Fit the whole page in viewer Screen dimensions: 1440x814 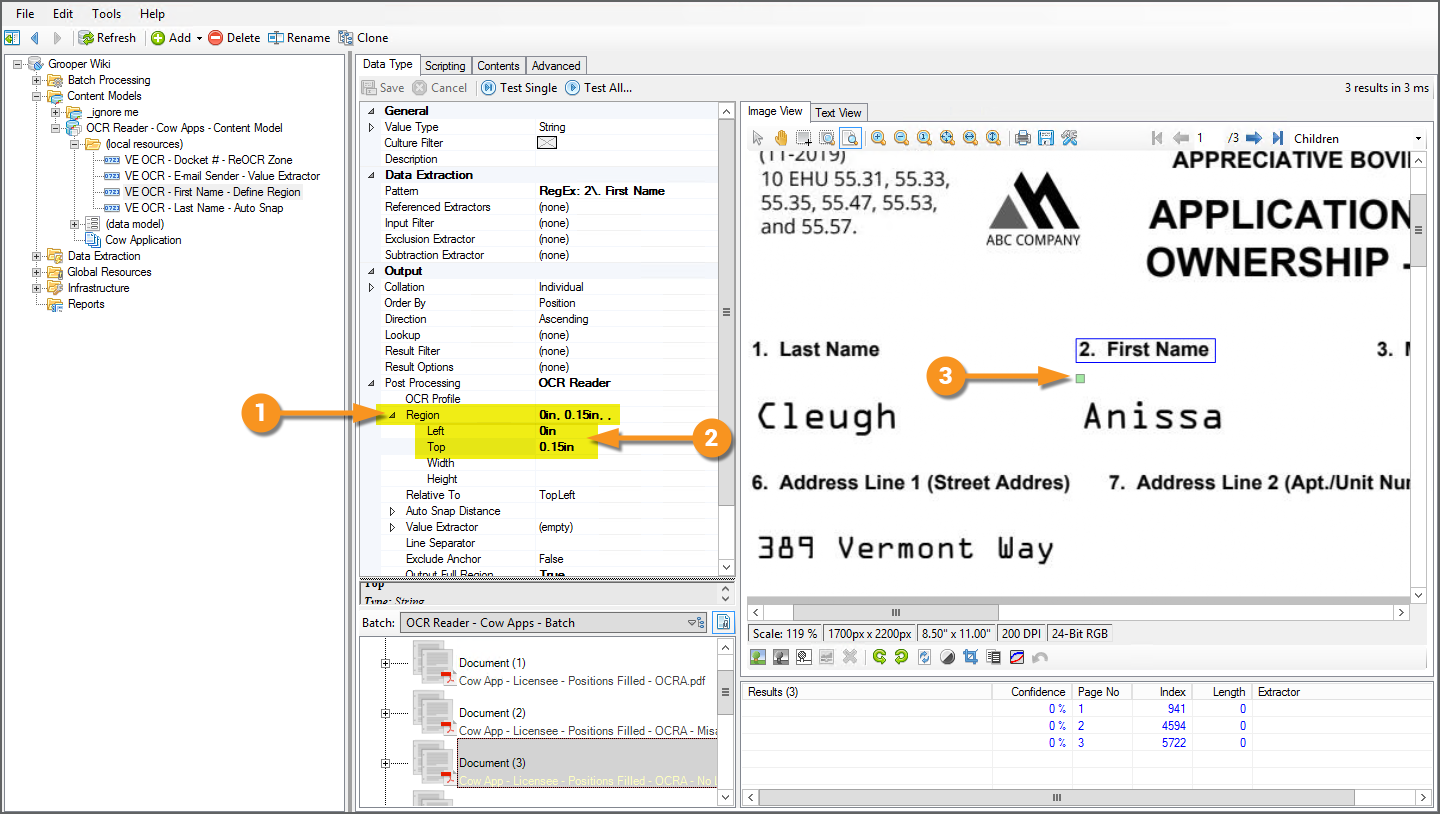click(x=947, y=138)
